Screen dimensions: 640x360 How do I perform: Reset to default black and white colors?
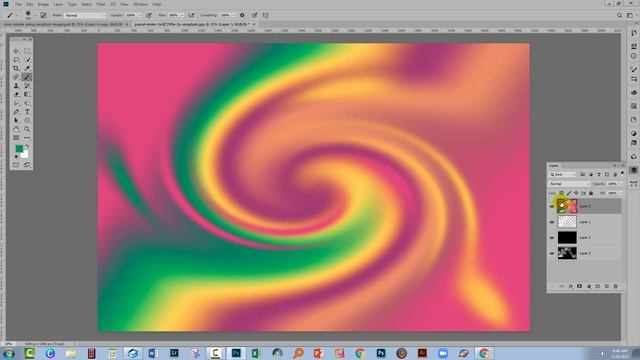click(x=16, y=157)
